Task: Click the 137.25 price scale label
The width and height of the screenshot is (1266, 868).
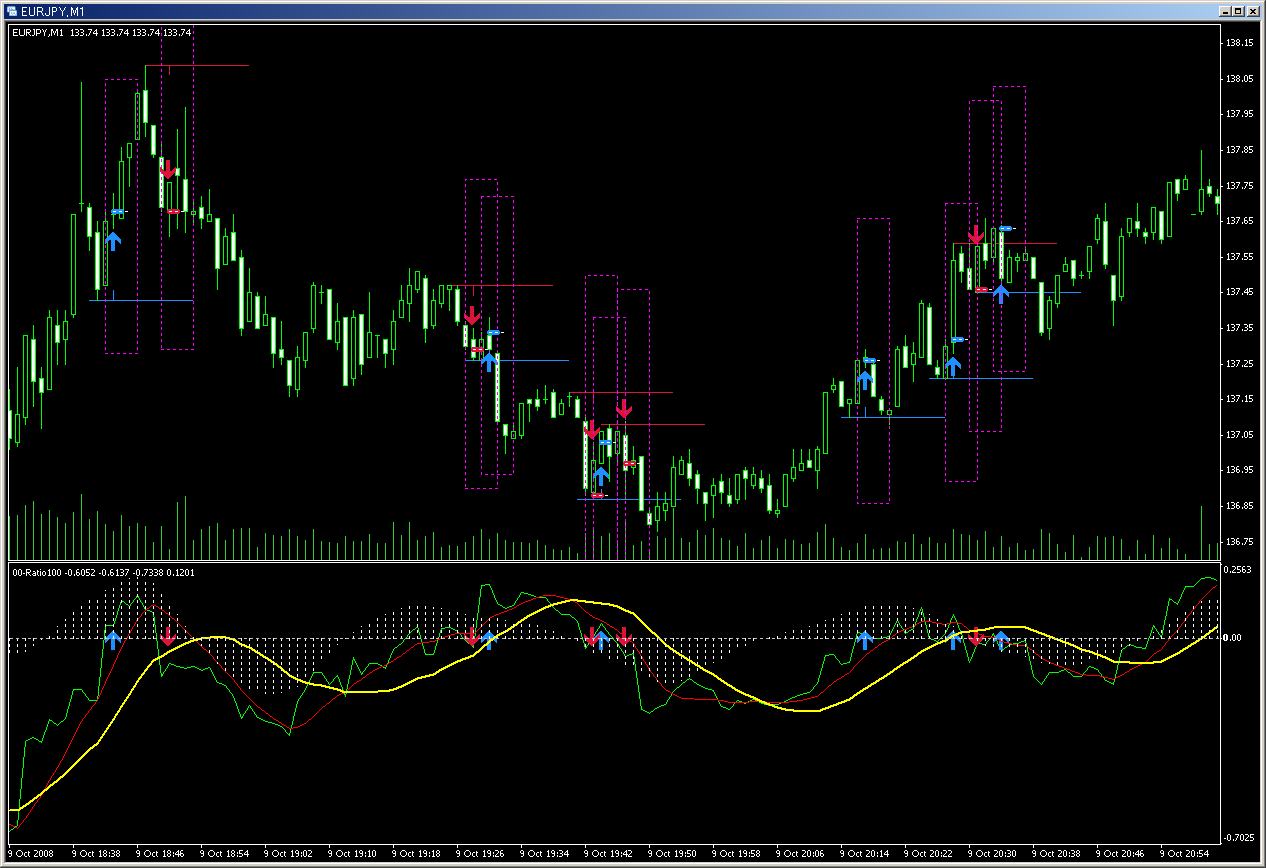Action: (1240, 363)
